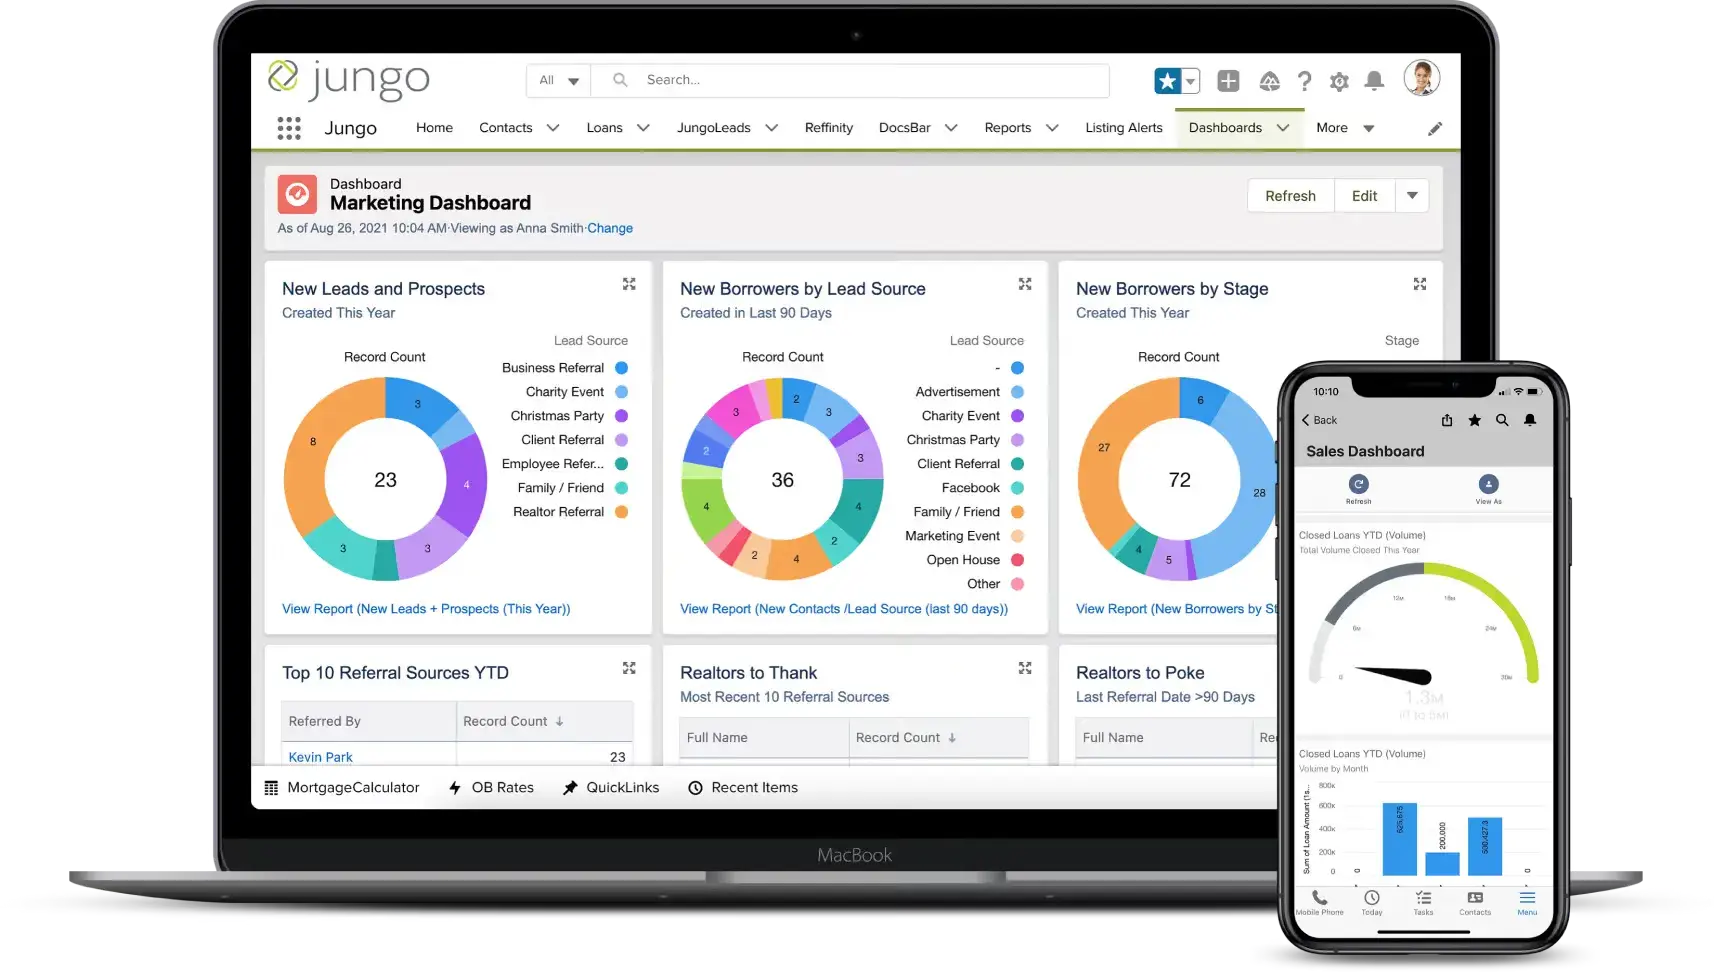Expand the Contacts tab chevron menu
Image resolution: width=1714 pixels, height=972 pixels.
coord(553,128)
